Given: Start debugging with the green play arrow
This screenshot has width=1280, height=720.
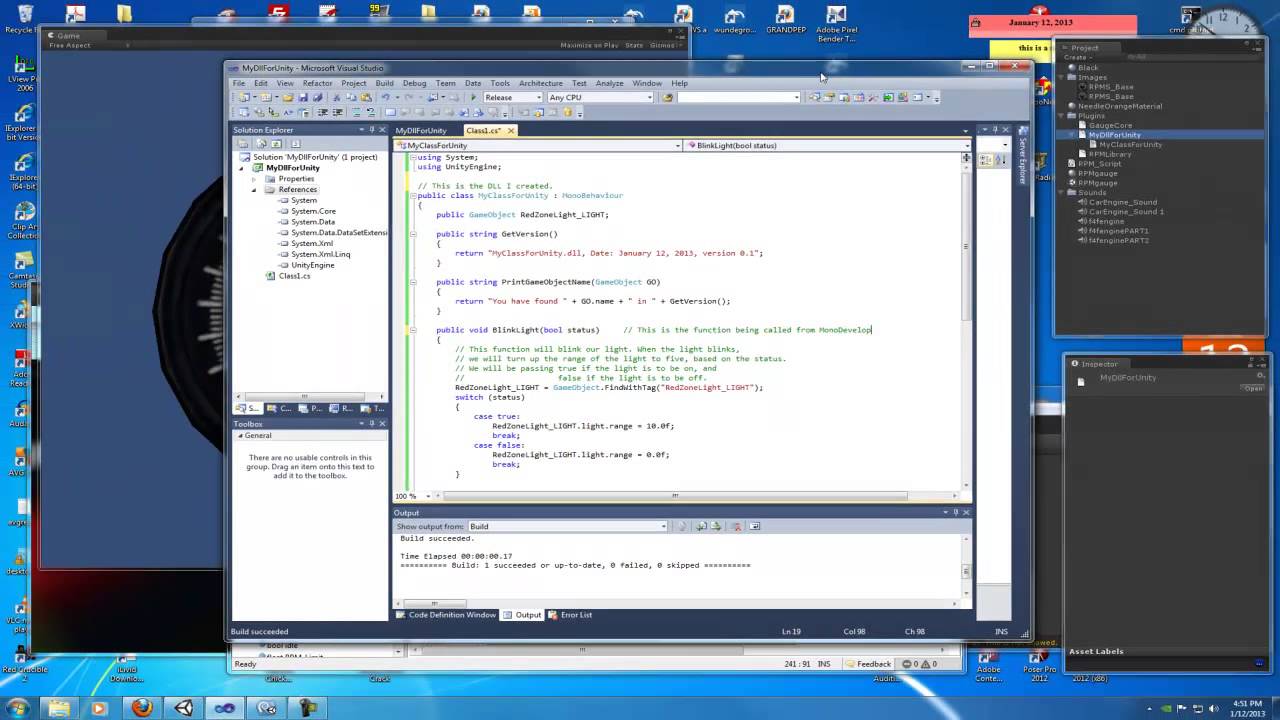Looking at the screenshot, I should 473,97.
